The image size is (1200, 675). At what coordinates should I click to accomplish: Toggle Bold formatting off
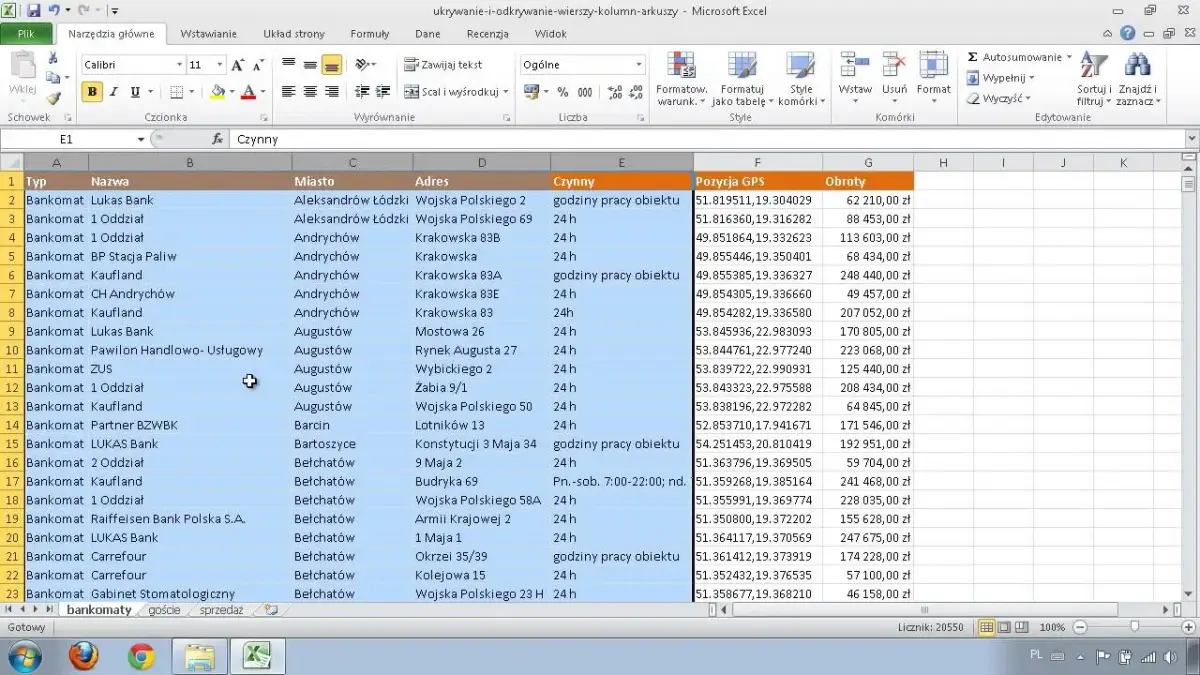pyautogui.click(x=92, y=92)
